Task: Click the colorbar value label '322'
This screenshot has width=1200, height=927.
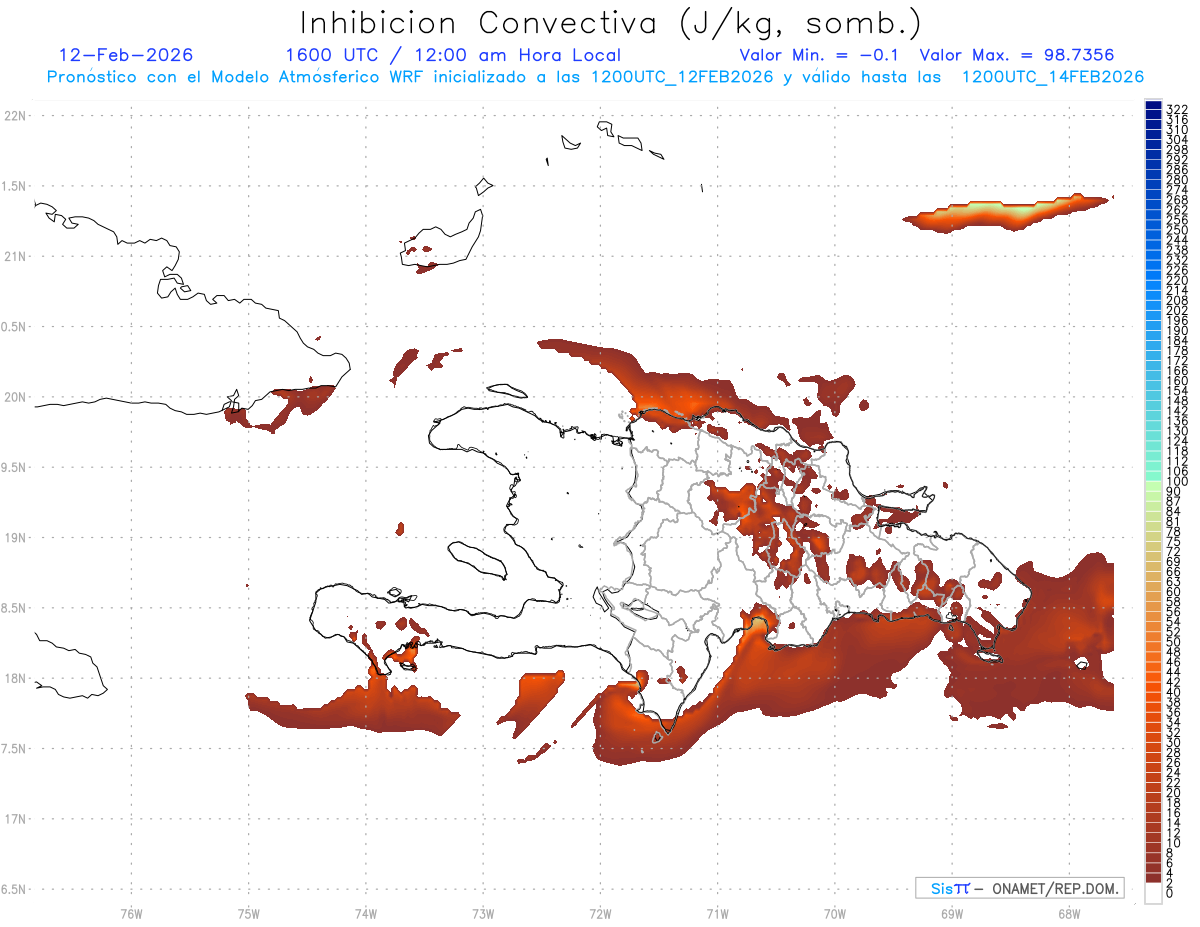Action: [x=1177, y=109]
